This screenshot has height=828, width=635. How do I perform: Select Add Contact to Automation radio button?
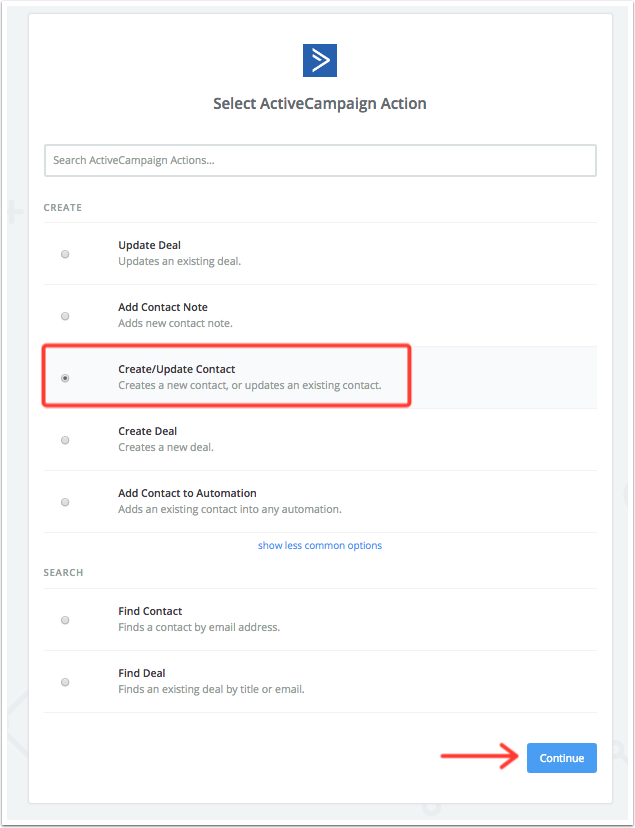(x=65, y=502)
